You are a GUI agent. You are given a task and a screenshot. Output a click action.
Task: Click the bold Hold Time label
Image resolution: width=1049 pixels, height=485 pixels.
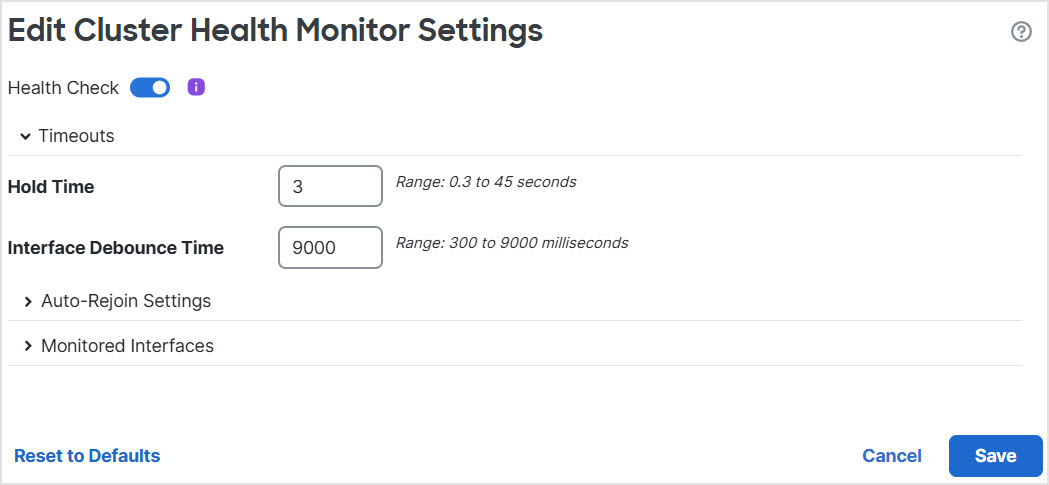coord(51,187)
